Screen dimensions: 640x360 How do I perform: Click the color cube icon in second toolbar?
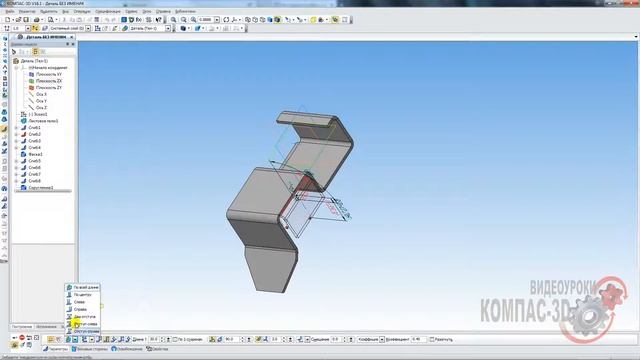(183, 28)
